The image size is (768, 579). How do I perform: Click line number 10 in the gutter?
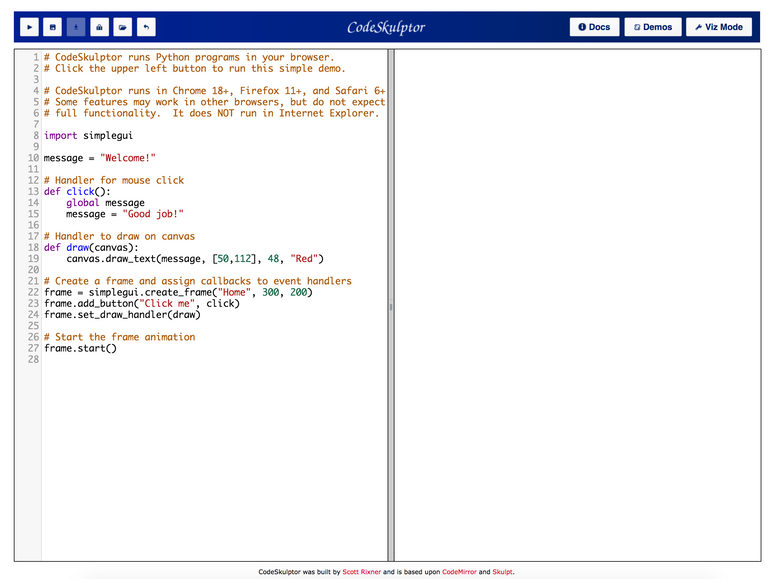tap(33, 158)
